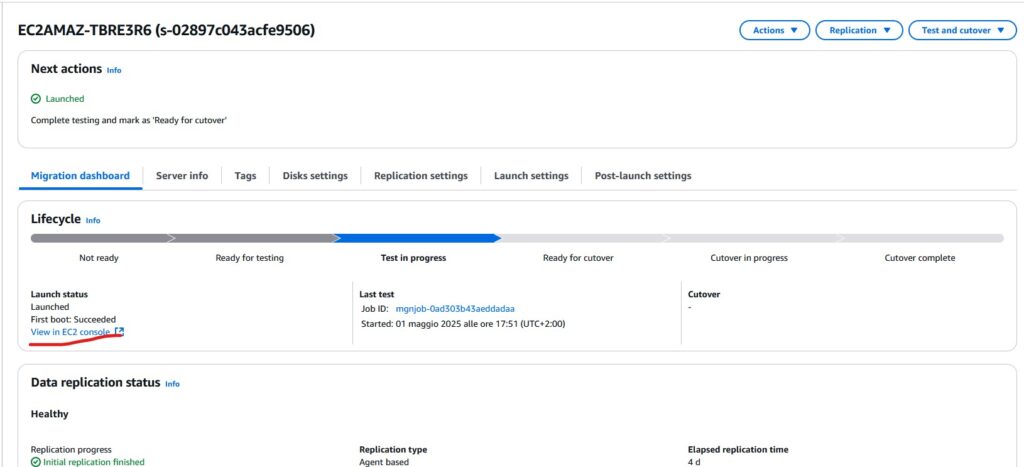Click the Initial replication finished text
The width and height of the screenshot is (1024, 467).
(x=93, y=462)
